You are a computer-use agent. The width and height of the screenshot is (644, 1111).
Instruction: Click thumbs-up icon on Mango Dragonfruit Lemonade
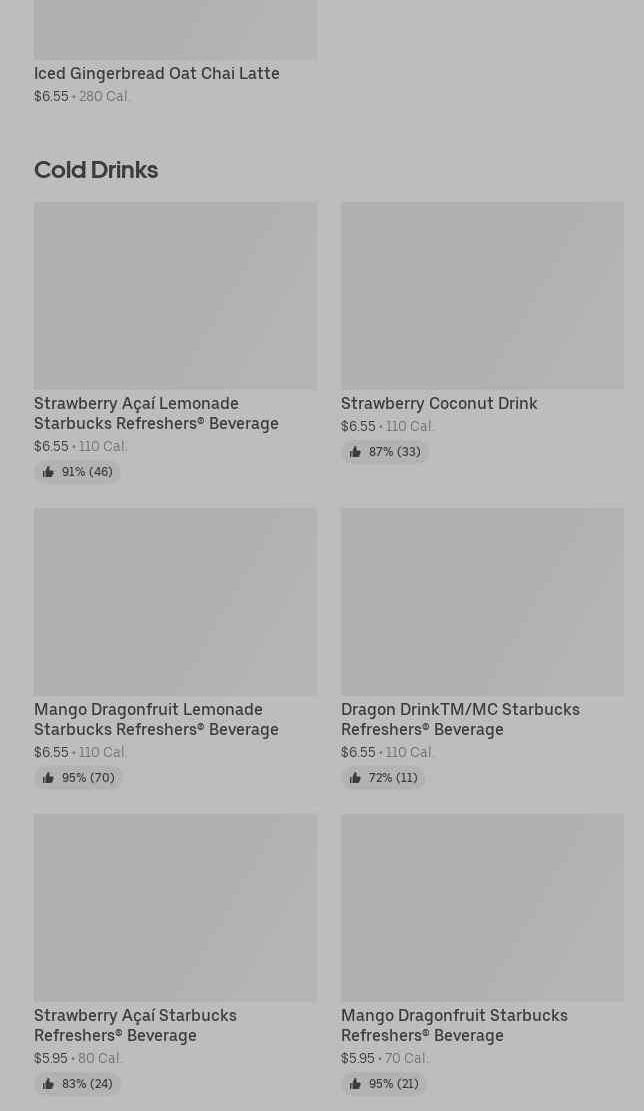[48, 778]
